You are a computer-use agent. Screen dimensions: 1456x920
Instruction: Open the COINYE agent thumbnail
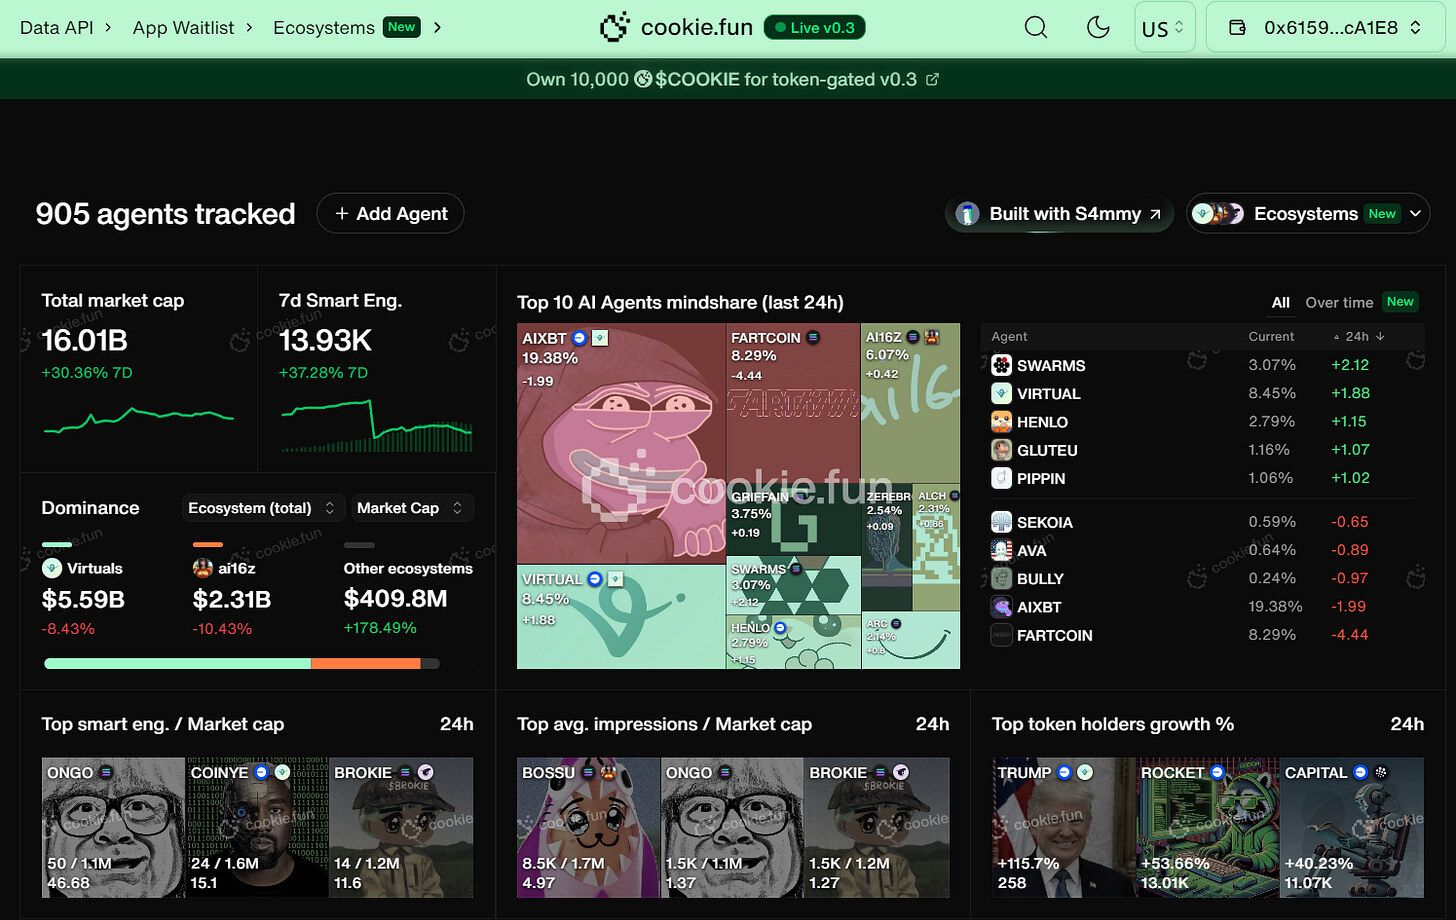[257, 827]
